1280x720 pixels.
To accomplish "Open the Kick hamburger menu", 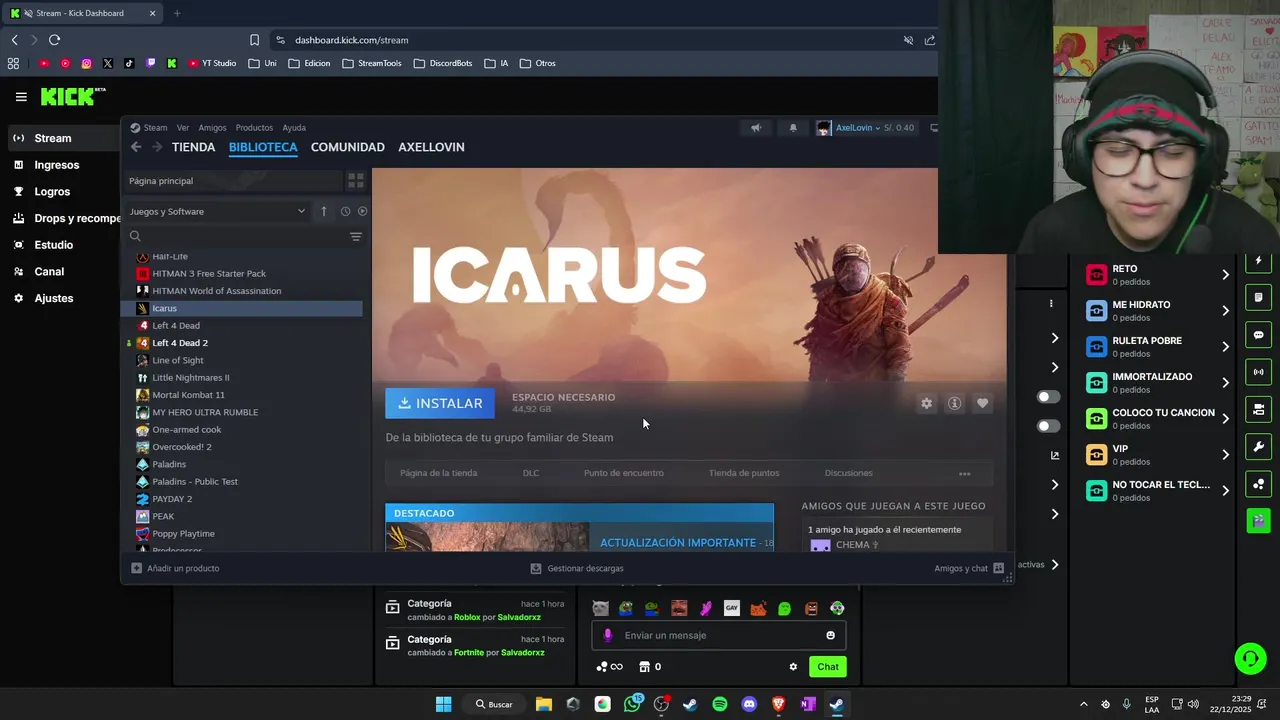I will [21, 97].
